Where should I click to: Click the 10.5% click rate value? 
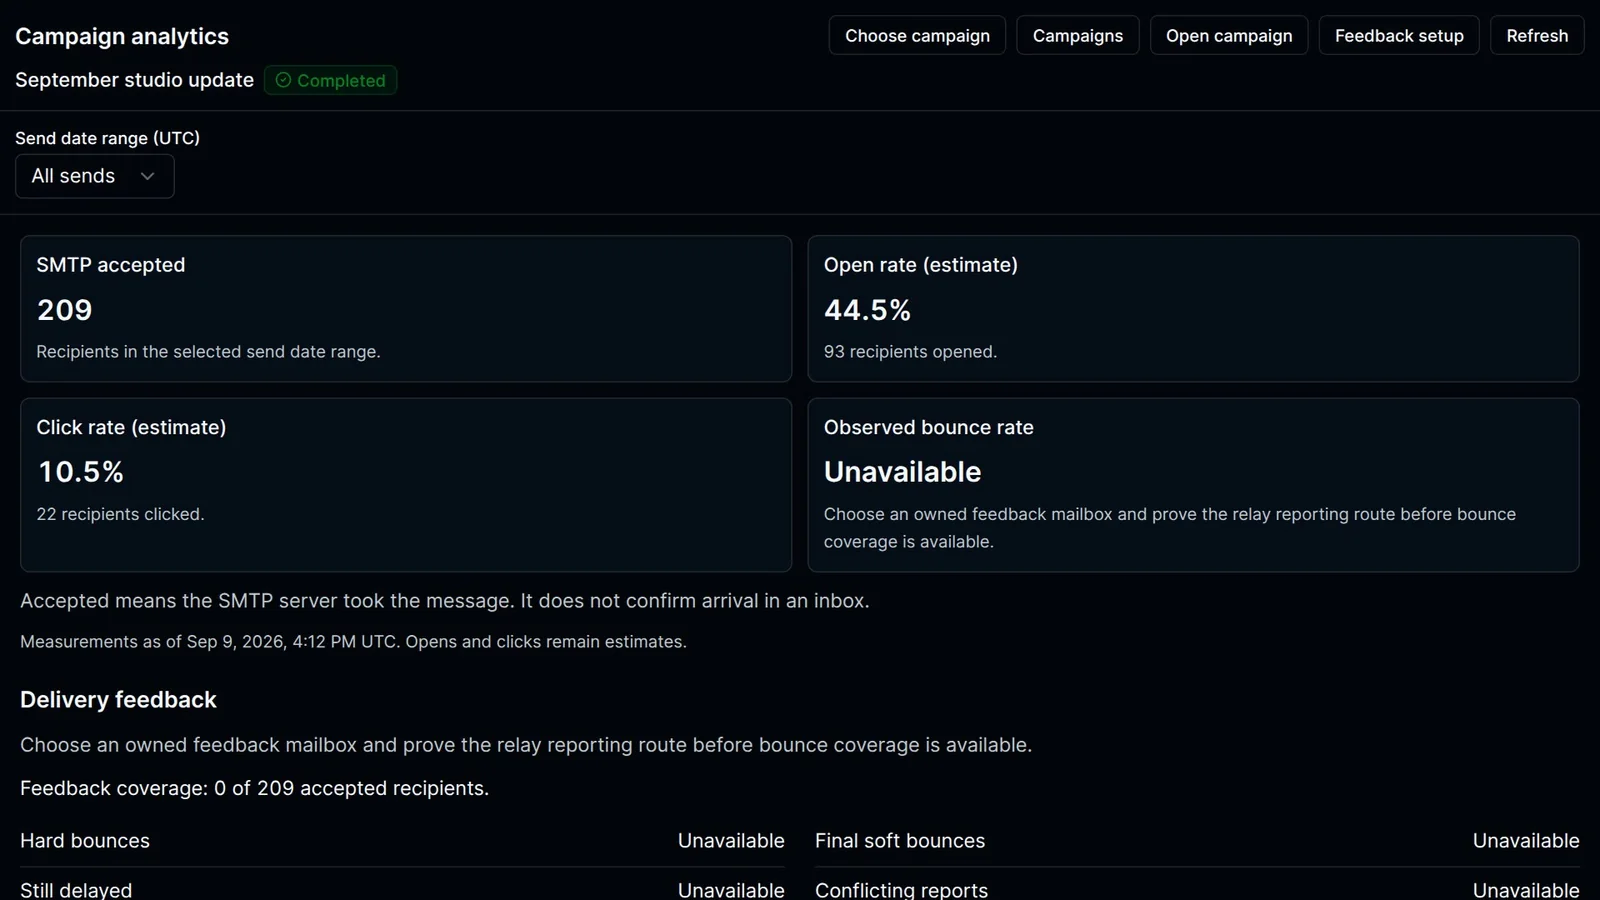(81, 472)
